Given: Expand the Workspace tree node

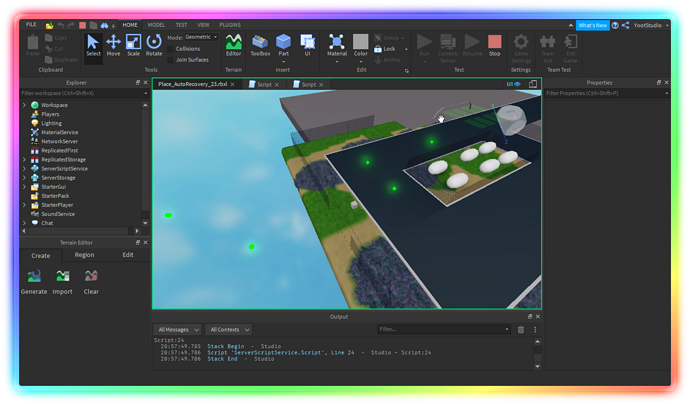Looking at the screenshot, I should coord(24,105).
